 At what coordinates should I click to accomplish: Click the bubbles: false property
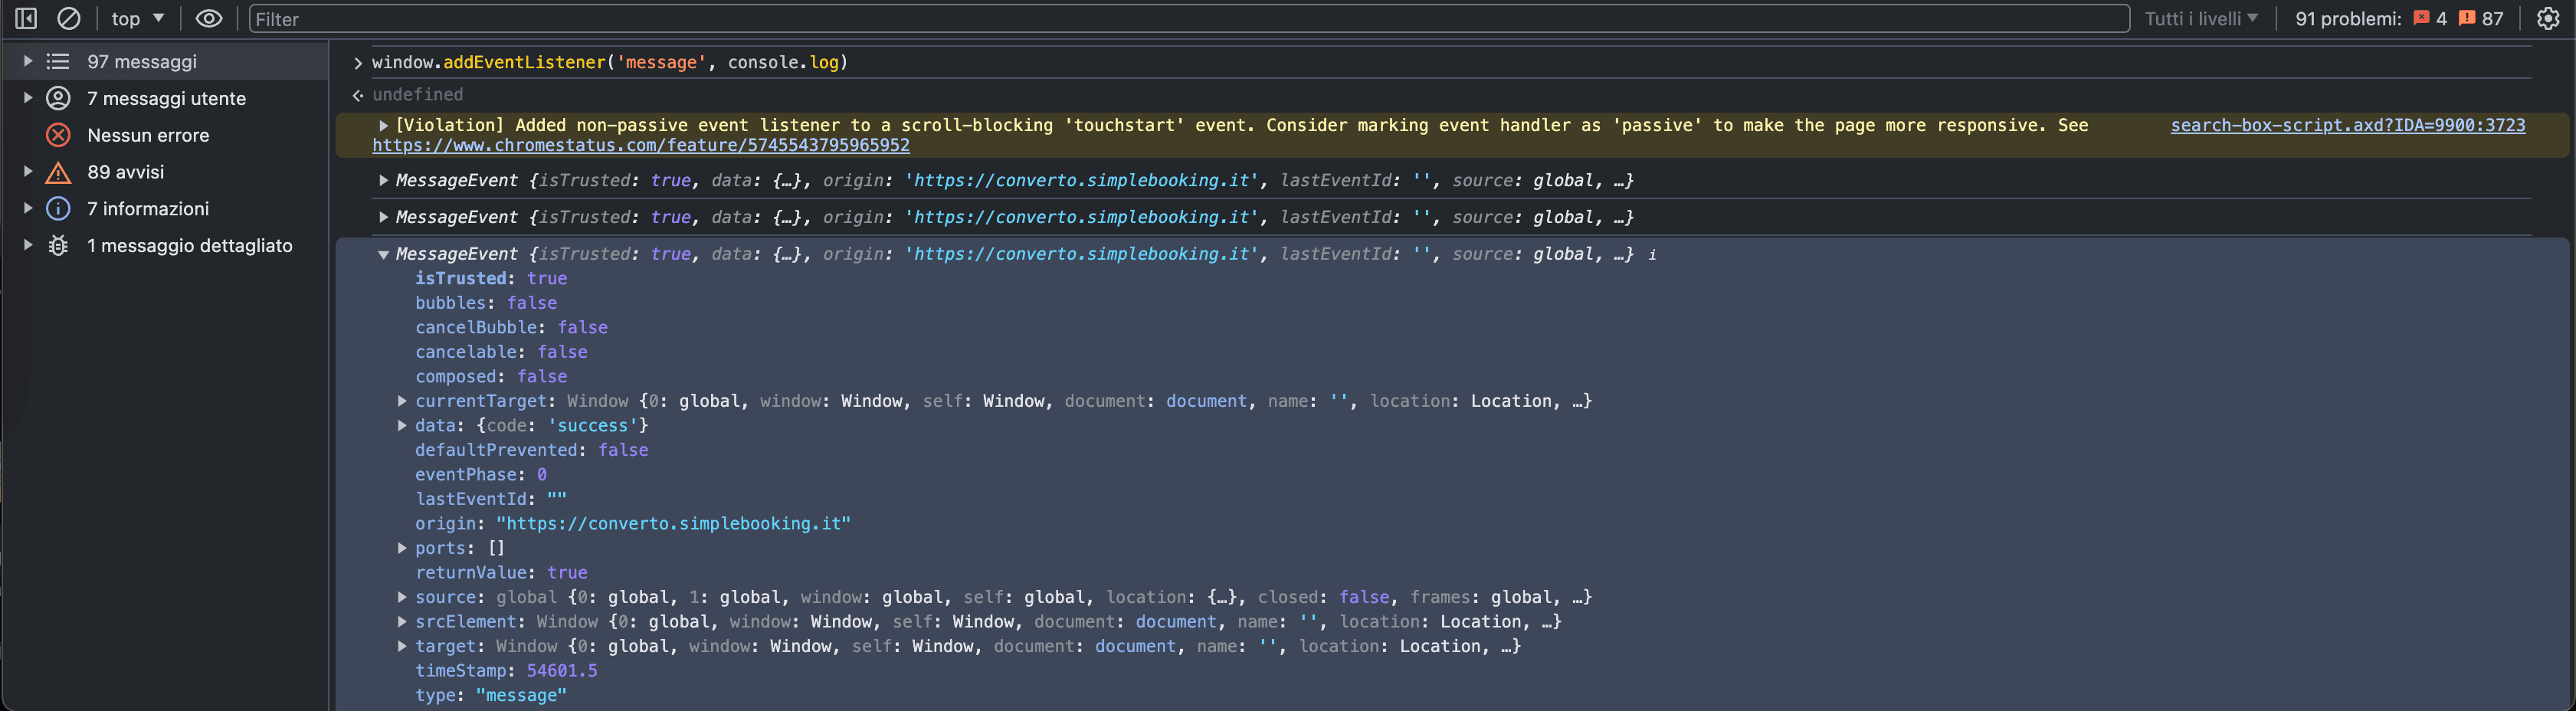click(x=486, y=303)
